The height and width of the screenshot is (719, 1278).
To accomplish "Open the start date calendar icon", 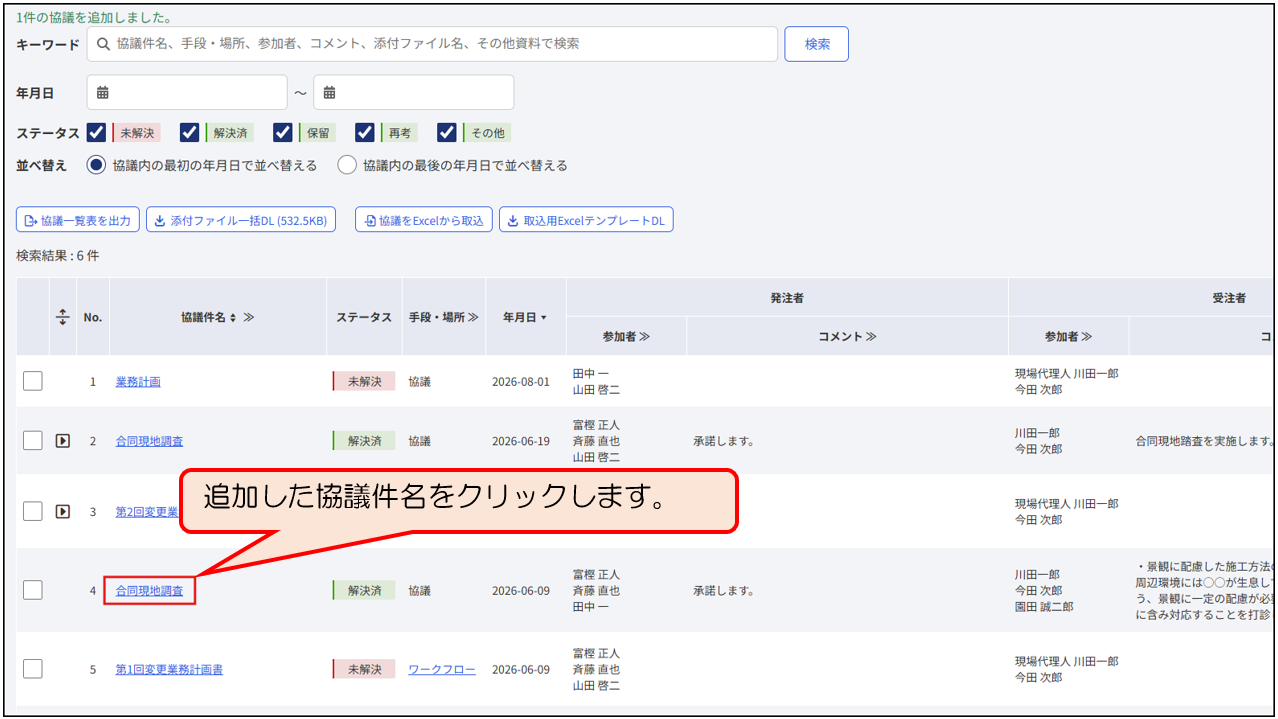I will [103, 93].
